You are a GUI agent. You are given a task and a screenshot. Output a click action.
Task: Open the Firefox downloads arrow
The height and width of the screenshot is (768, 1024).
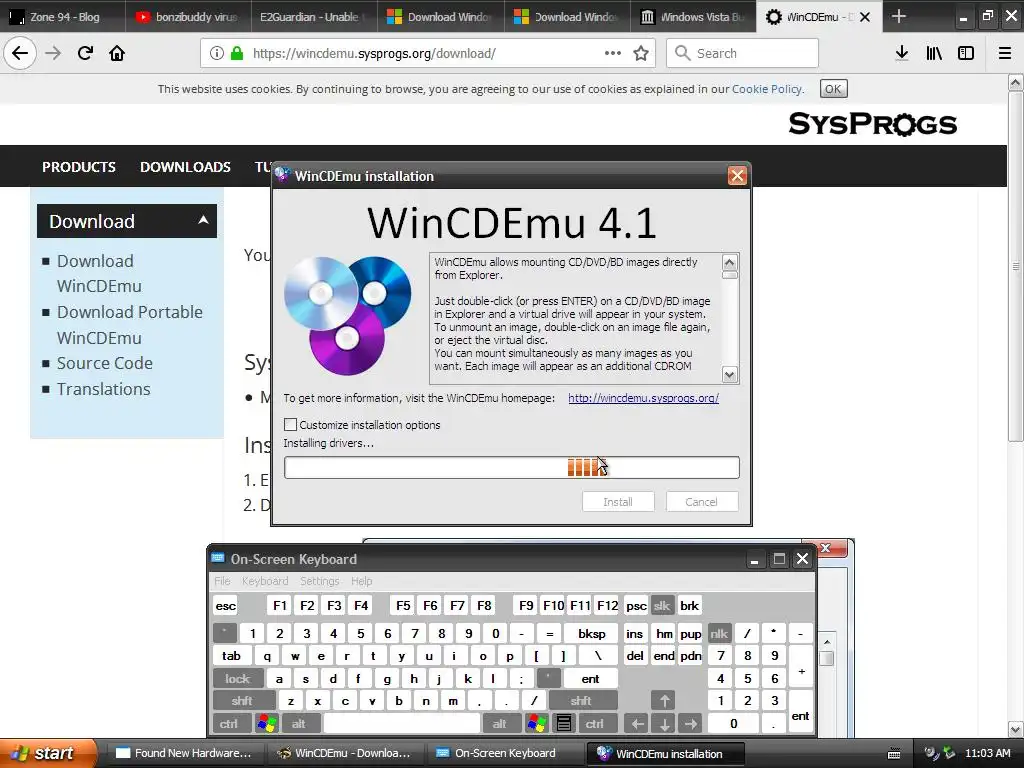click(902, 53)
